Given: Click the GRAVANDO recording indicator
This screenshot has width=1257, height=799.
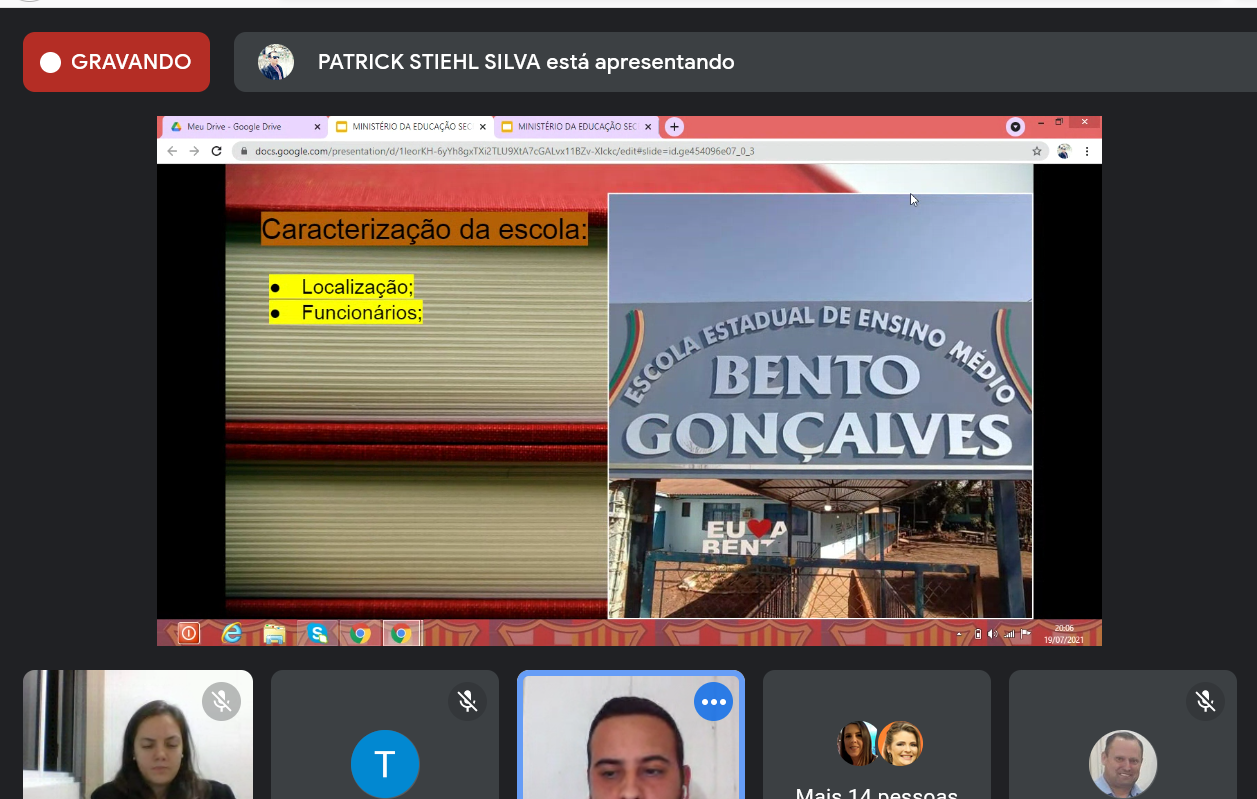Looking at the screenshot, I should [116, 62].
